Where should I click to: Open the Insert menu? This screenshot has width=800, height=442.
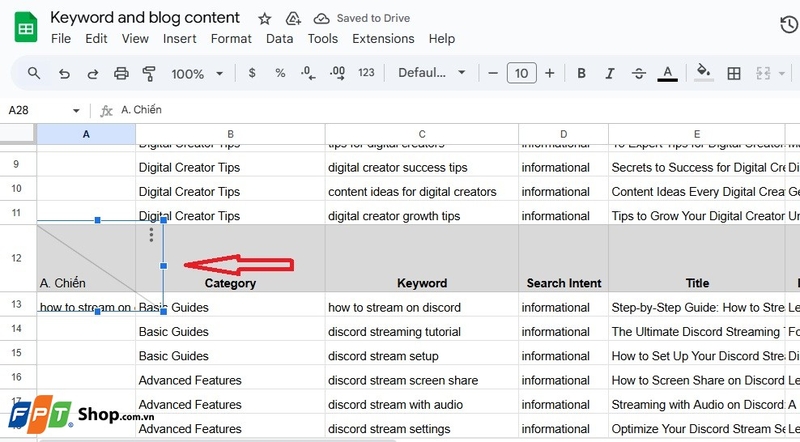coord(180,39)
